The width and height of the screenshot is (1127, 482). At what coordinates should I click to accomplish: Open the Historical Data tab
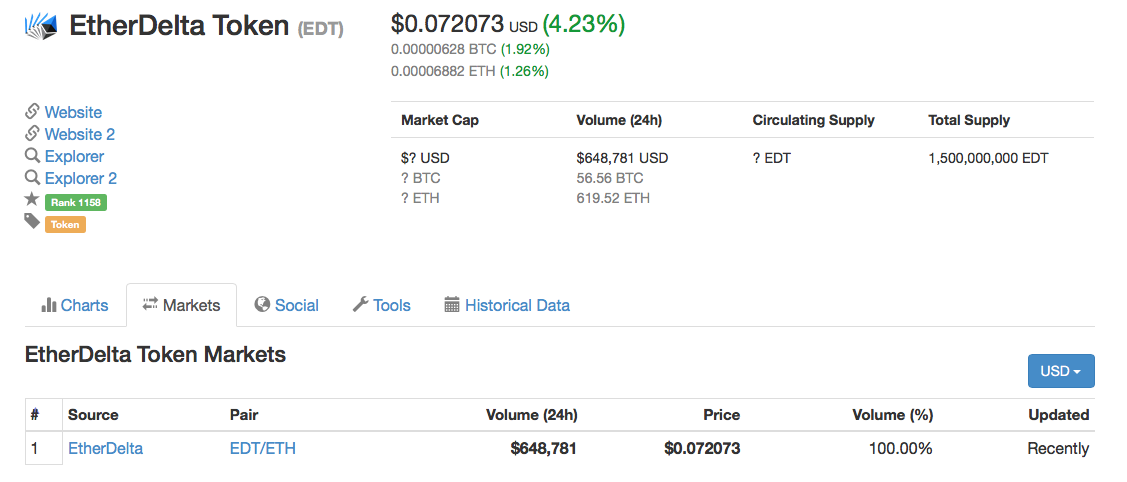pos(507,305)
